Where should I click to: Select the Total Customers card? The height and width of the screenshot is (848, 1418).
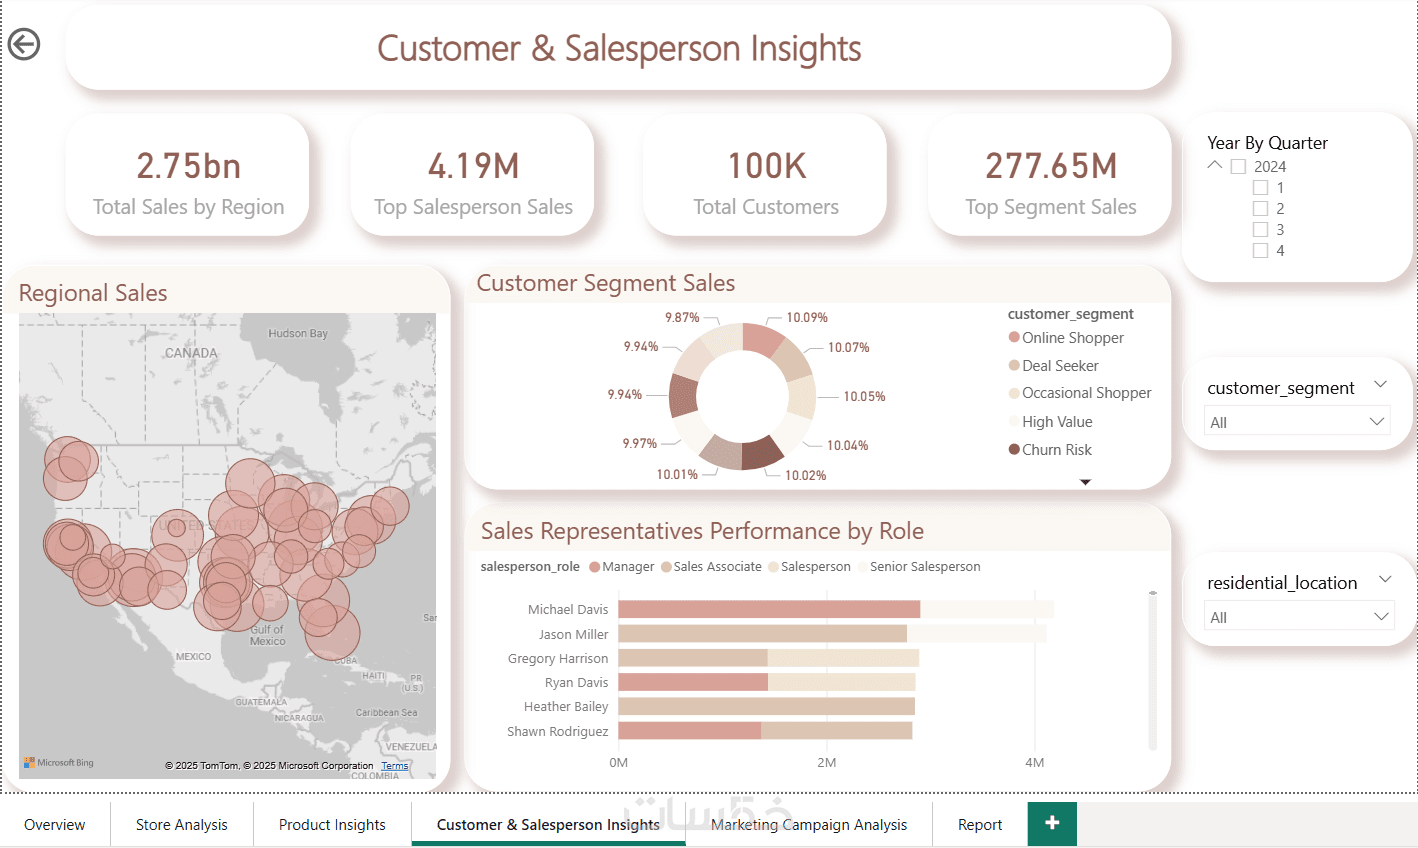coord(765,176)
